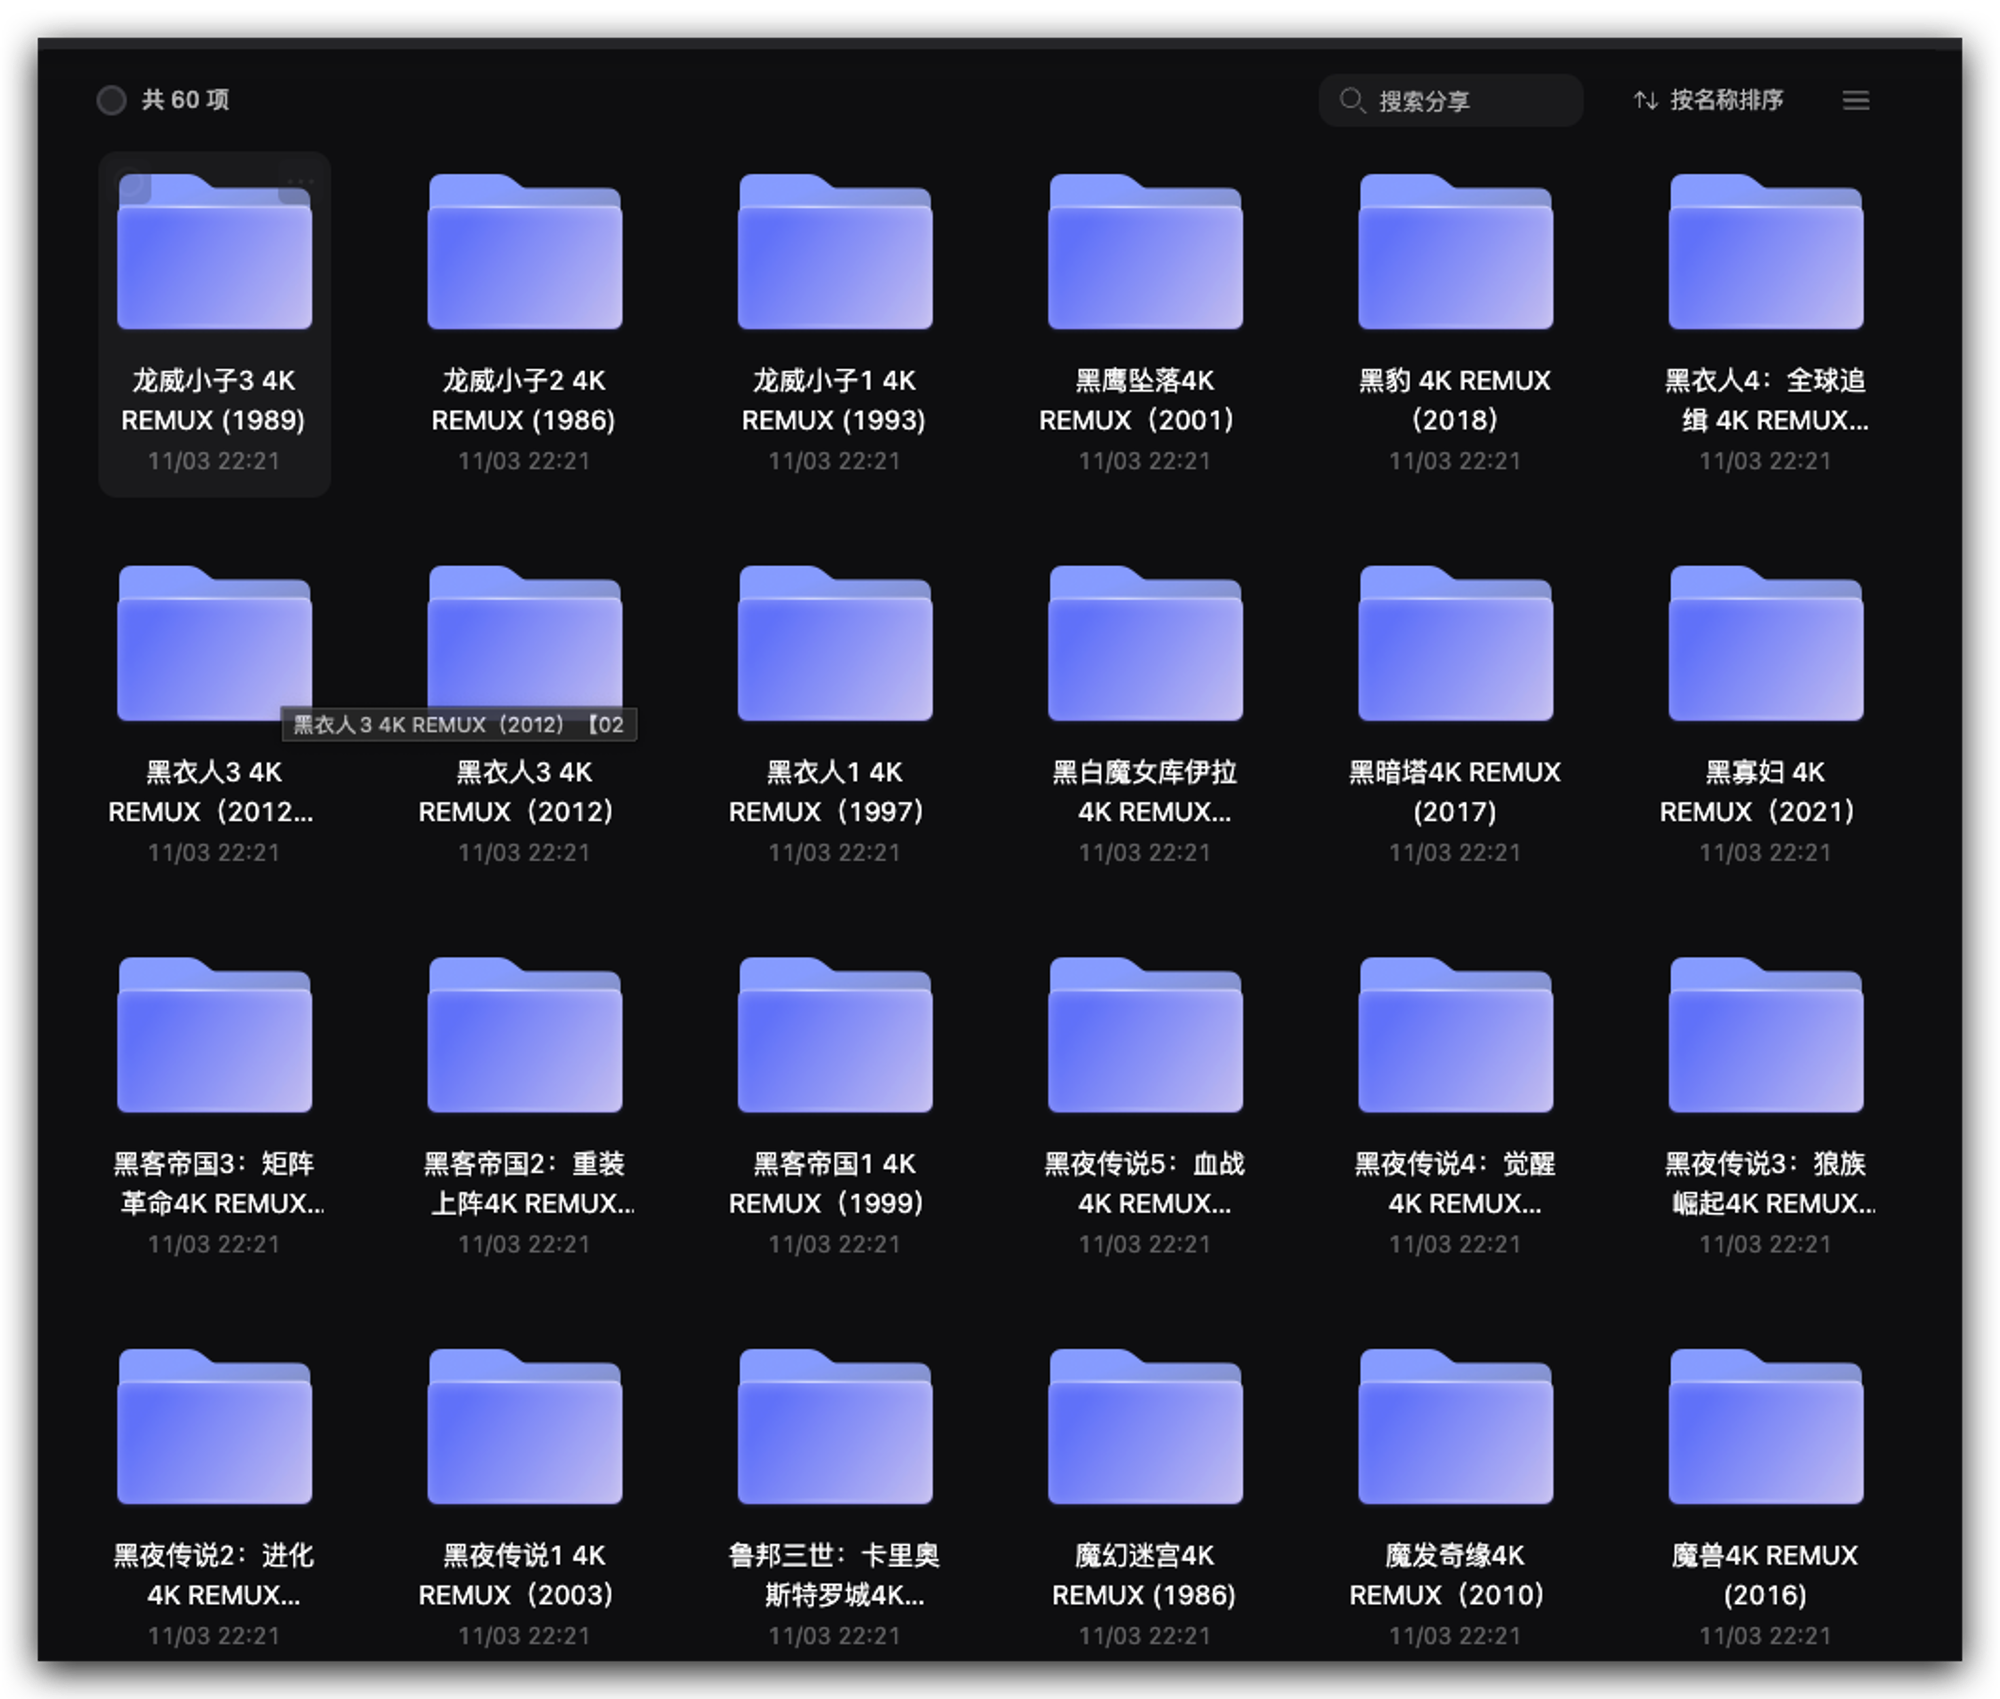
Task: Open the 魔兽4K REMUX (2016) folder
Action: (1766, 1427)
